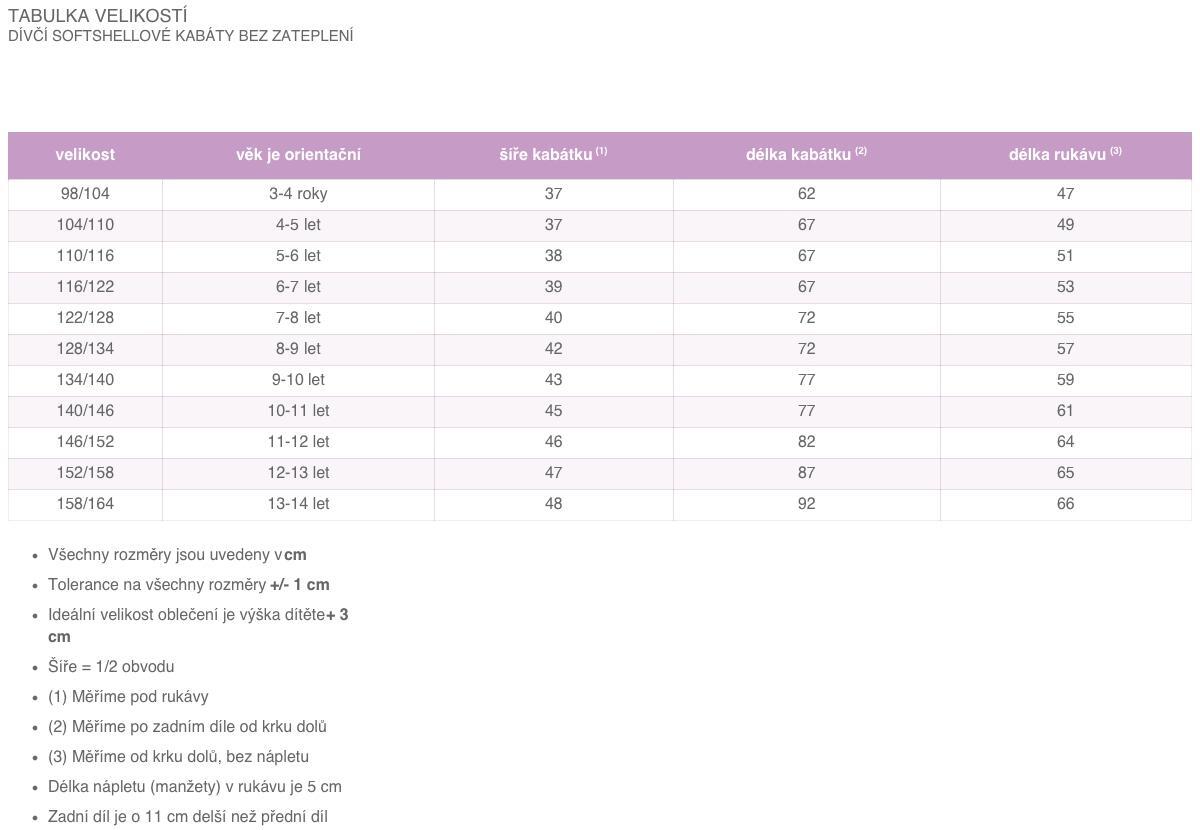Click age cell '7-8 let'

click(x=298, y=318)
